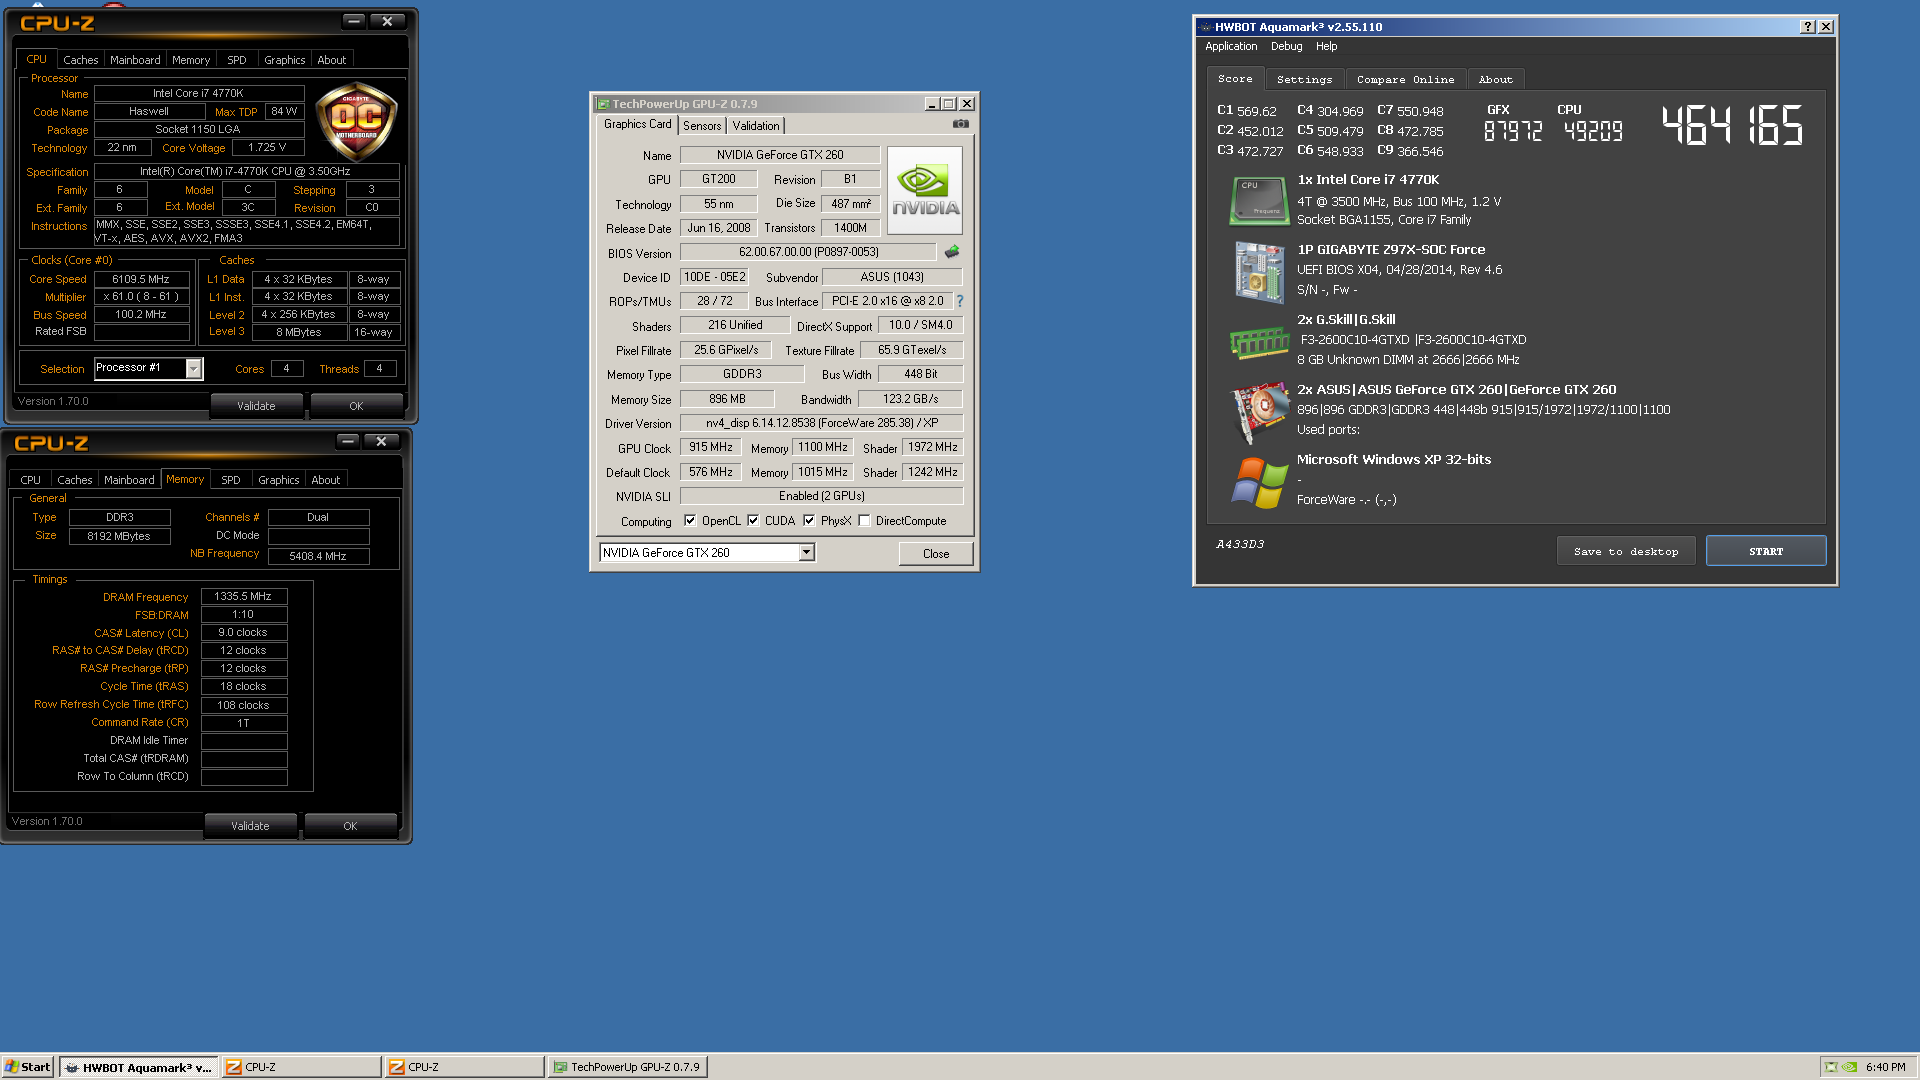Viewport: 1920px width, 1080px height.
Task: Click the GPU-Z title bar icon
Action: tap(603, 104)
